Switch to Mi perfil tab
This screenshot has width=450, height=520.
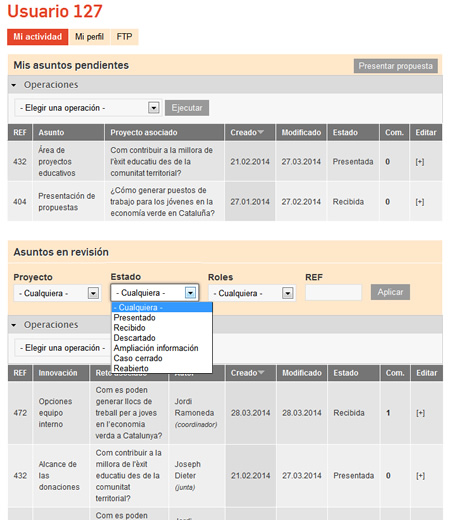click(89, 37)
